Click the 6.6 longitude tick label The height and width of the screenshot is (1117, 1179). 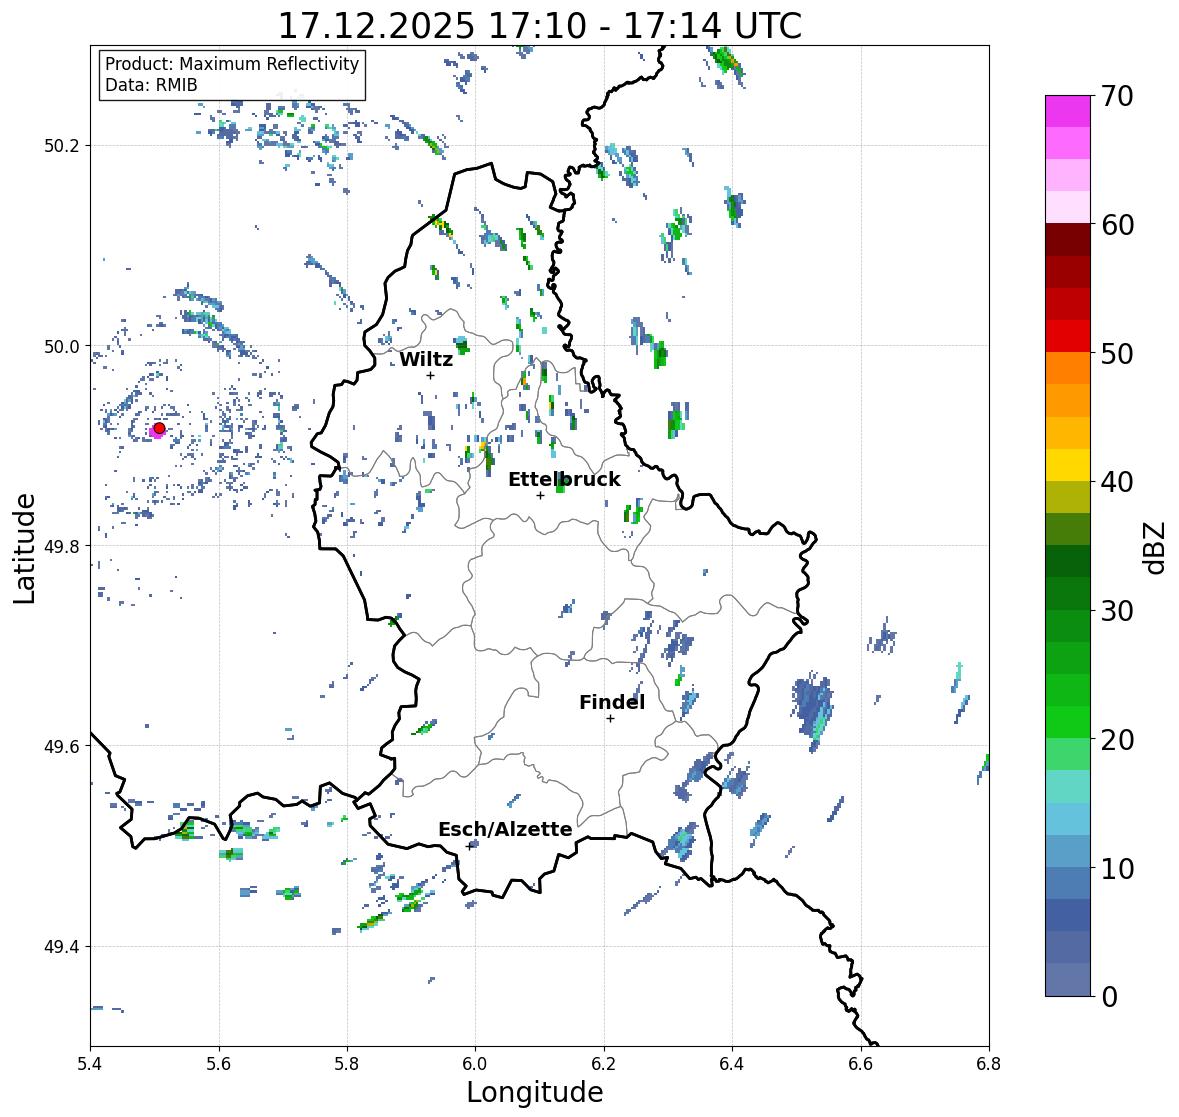click(x=860, y=1064)
